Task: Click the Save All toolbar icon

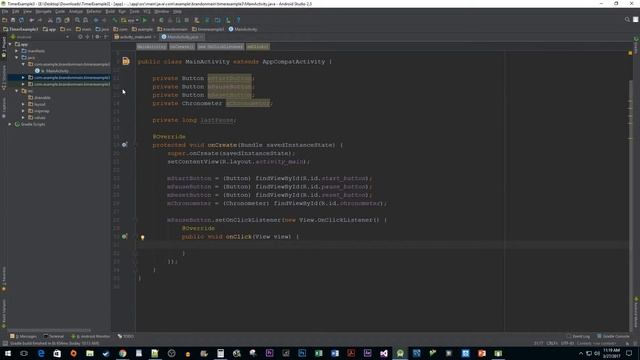Action: click(13, 20)
